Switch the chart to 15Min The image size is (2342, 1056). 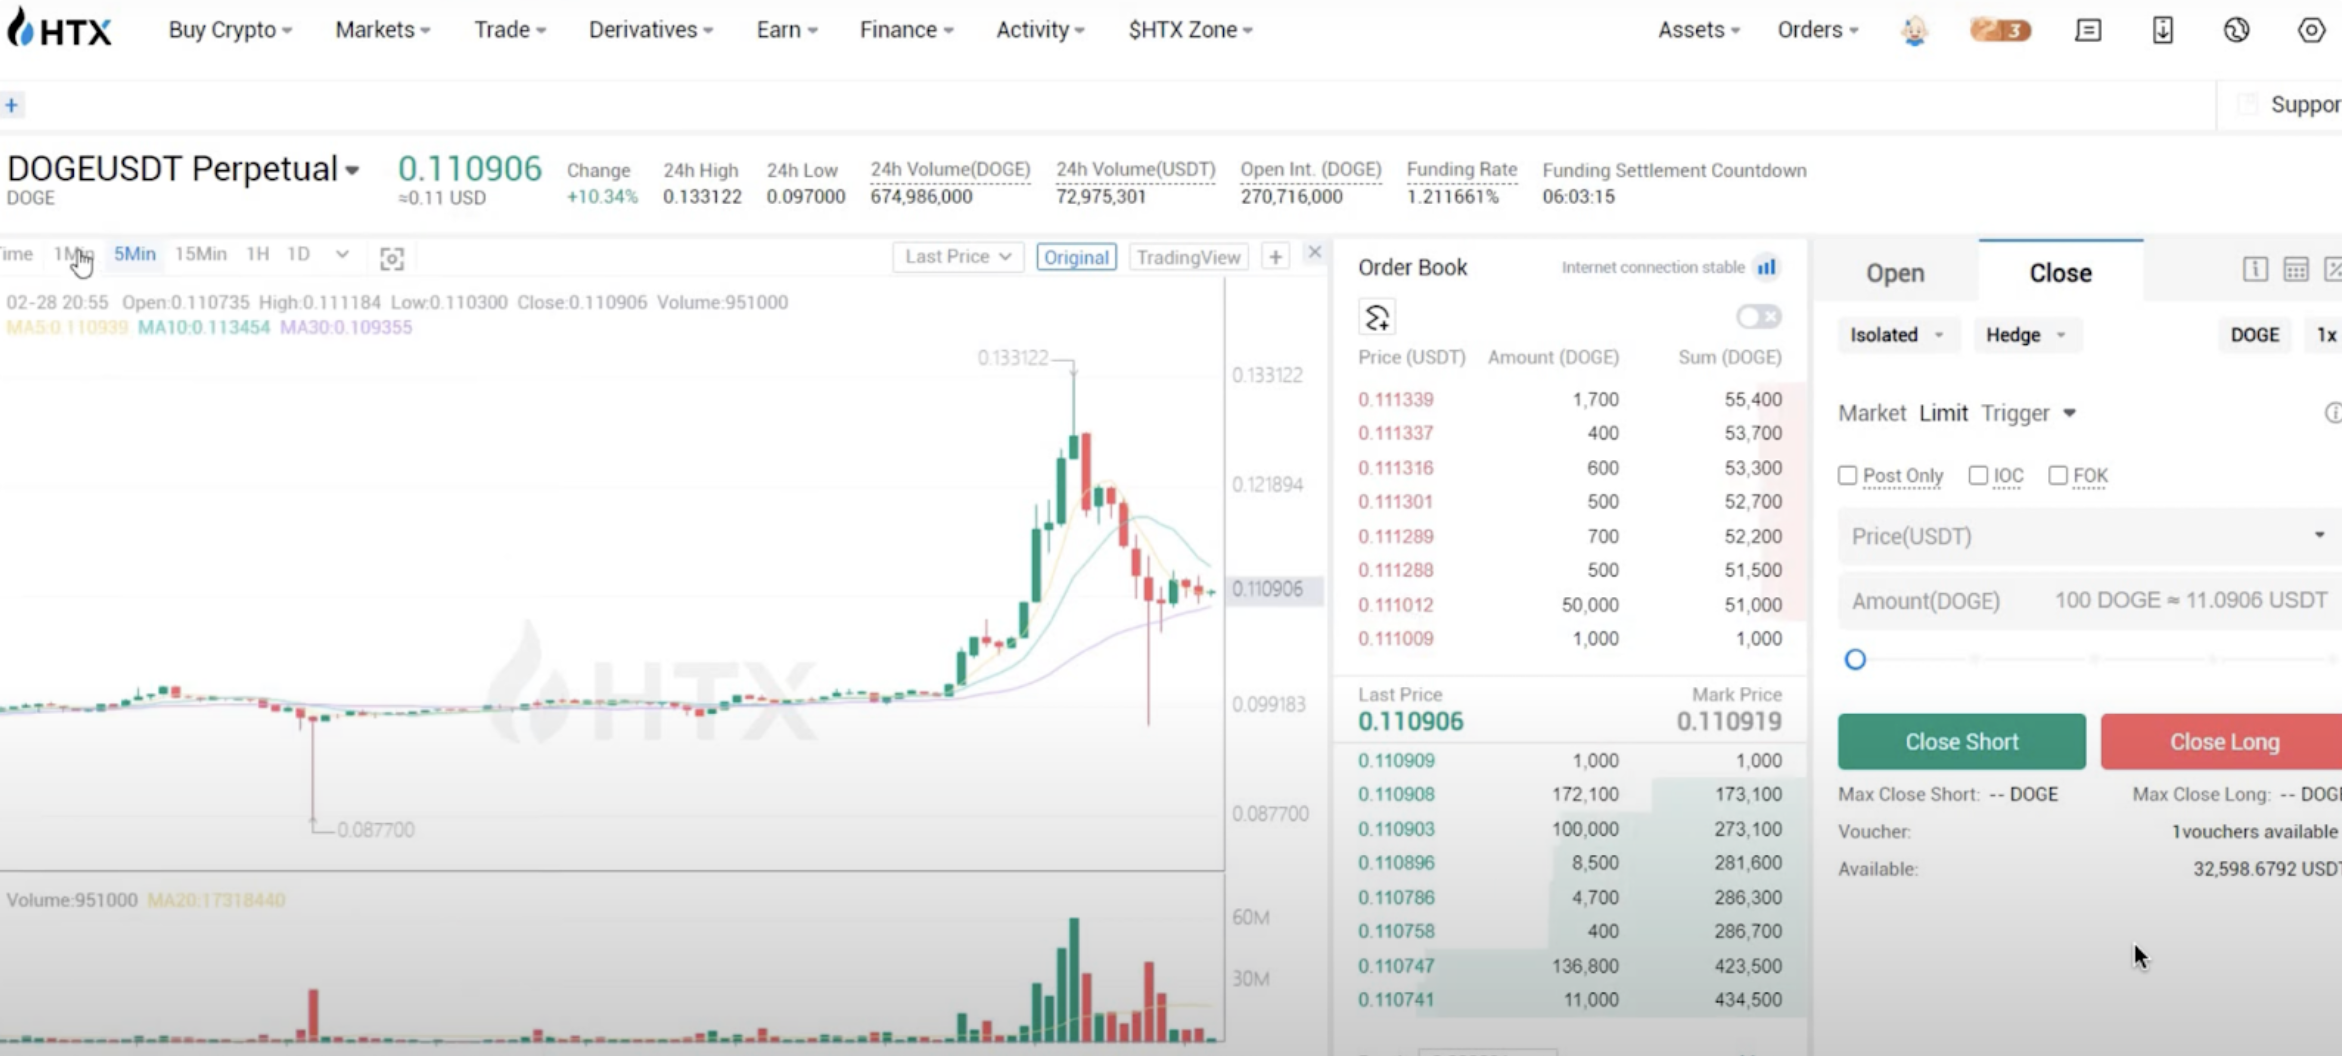point(201,254)
